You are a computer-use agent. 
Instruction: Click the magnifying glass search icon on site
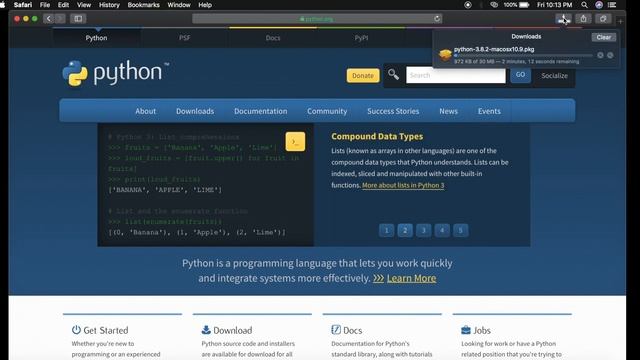(x=393, y=74)
